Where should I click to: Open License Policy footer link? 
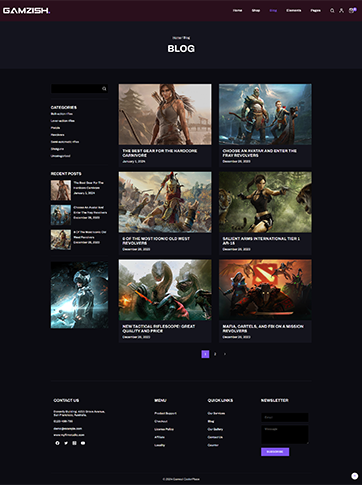click(164, 429)
